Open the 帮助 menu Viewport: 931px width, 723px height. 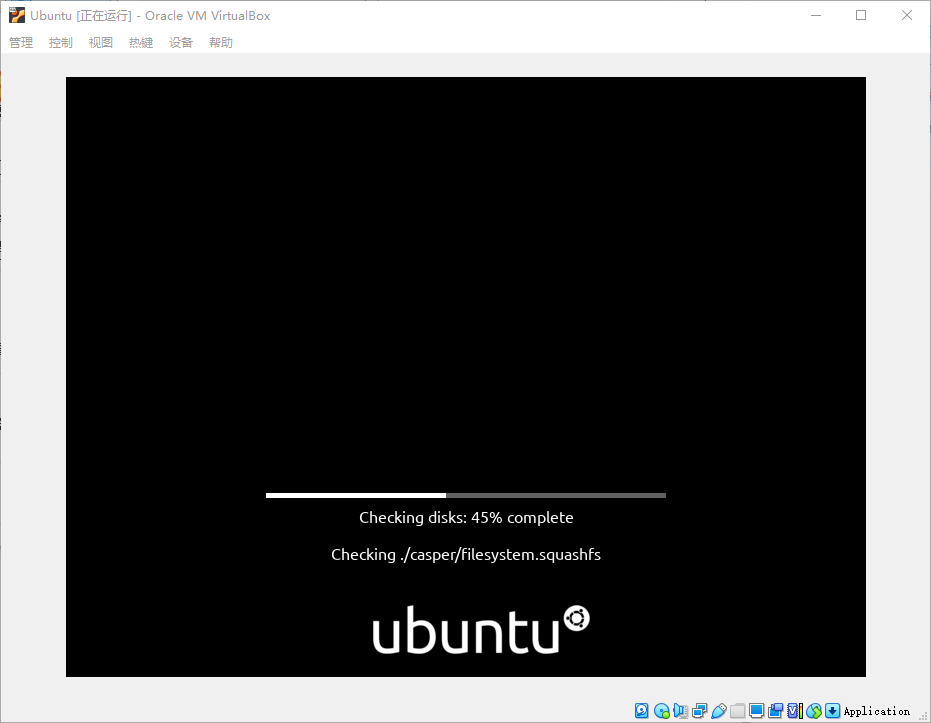tap(220, 43)
